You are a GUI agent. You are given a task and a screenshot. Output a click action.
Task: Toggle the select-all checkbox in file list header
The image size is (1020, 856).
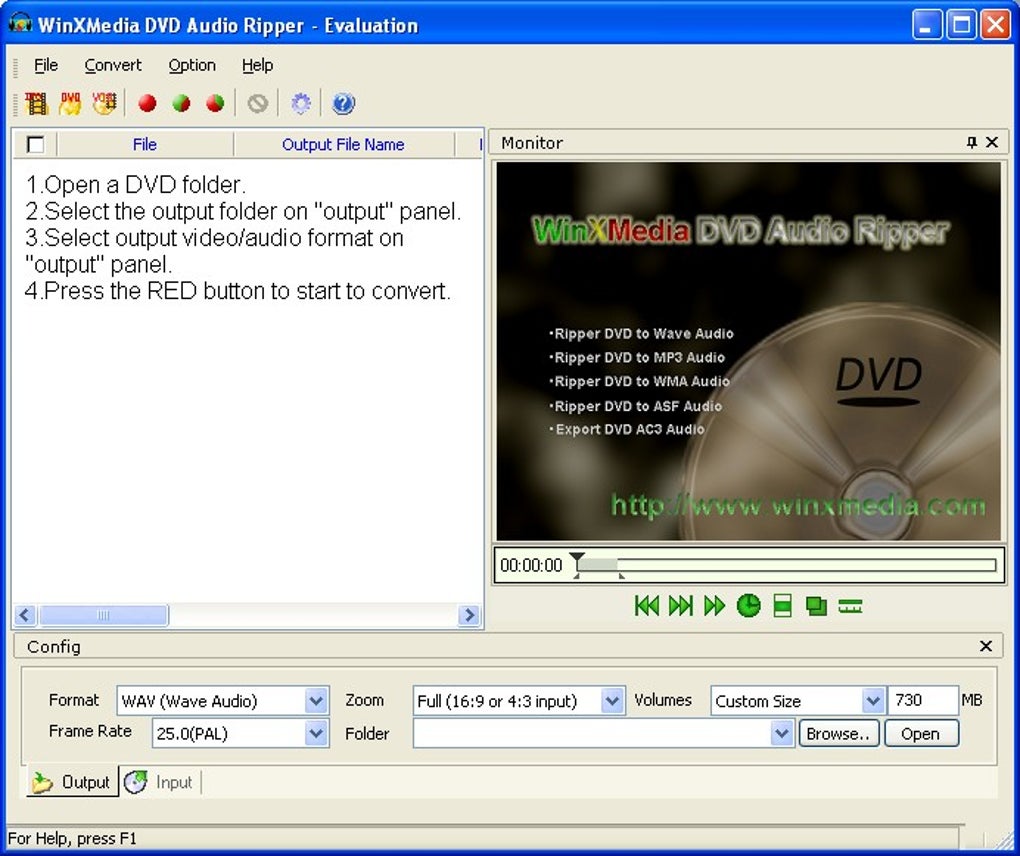tap(36, 144)
